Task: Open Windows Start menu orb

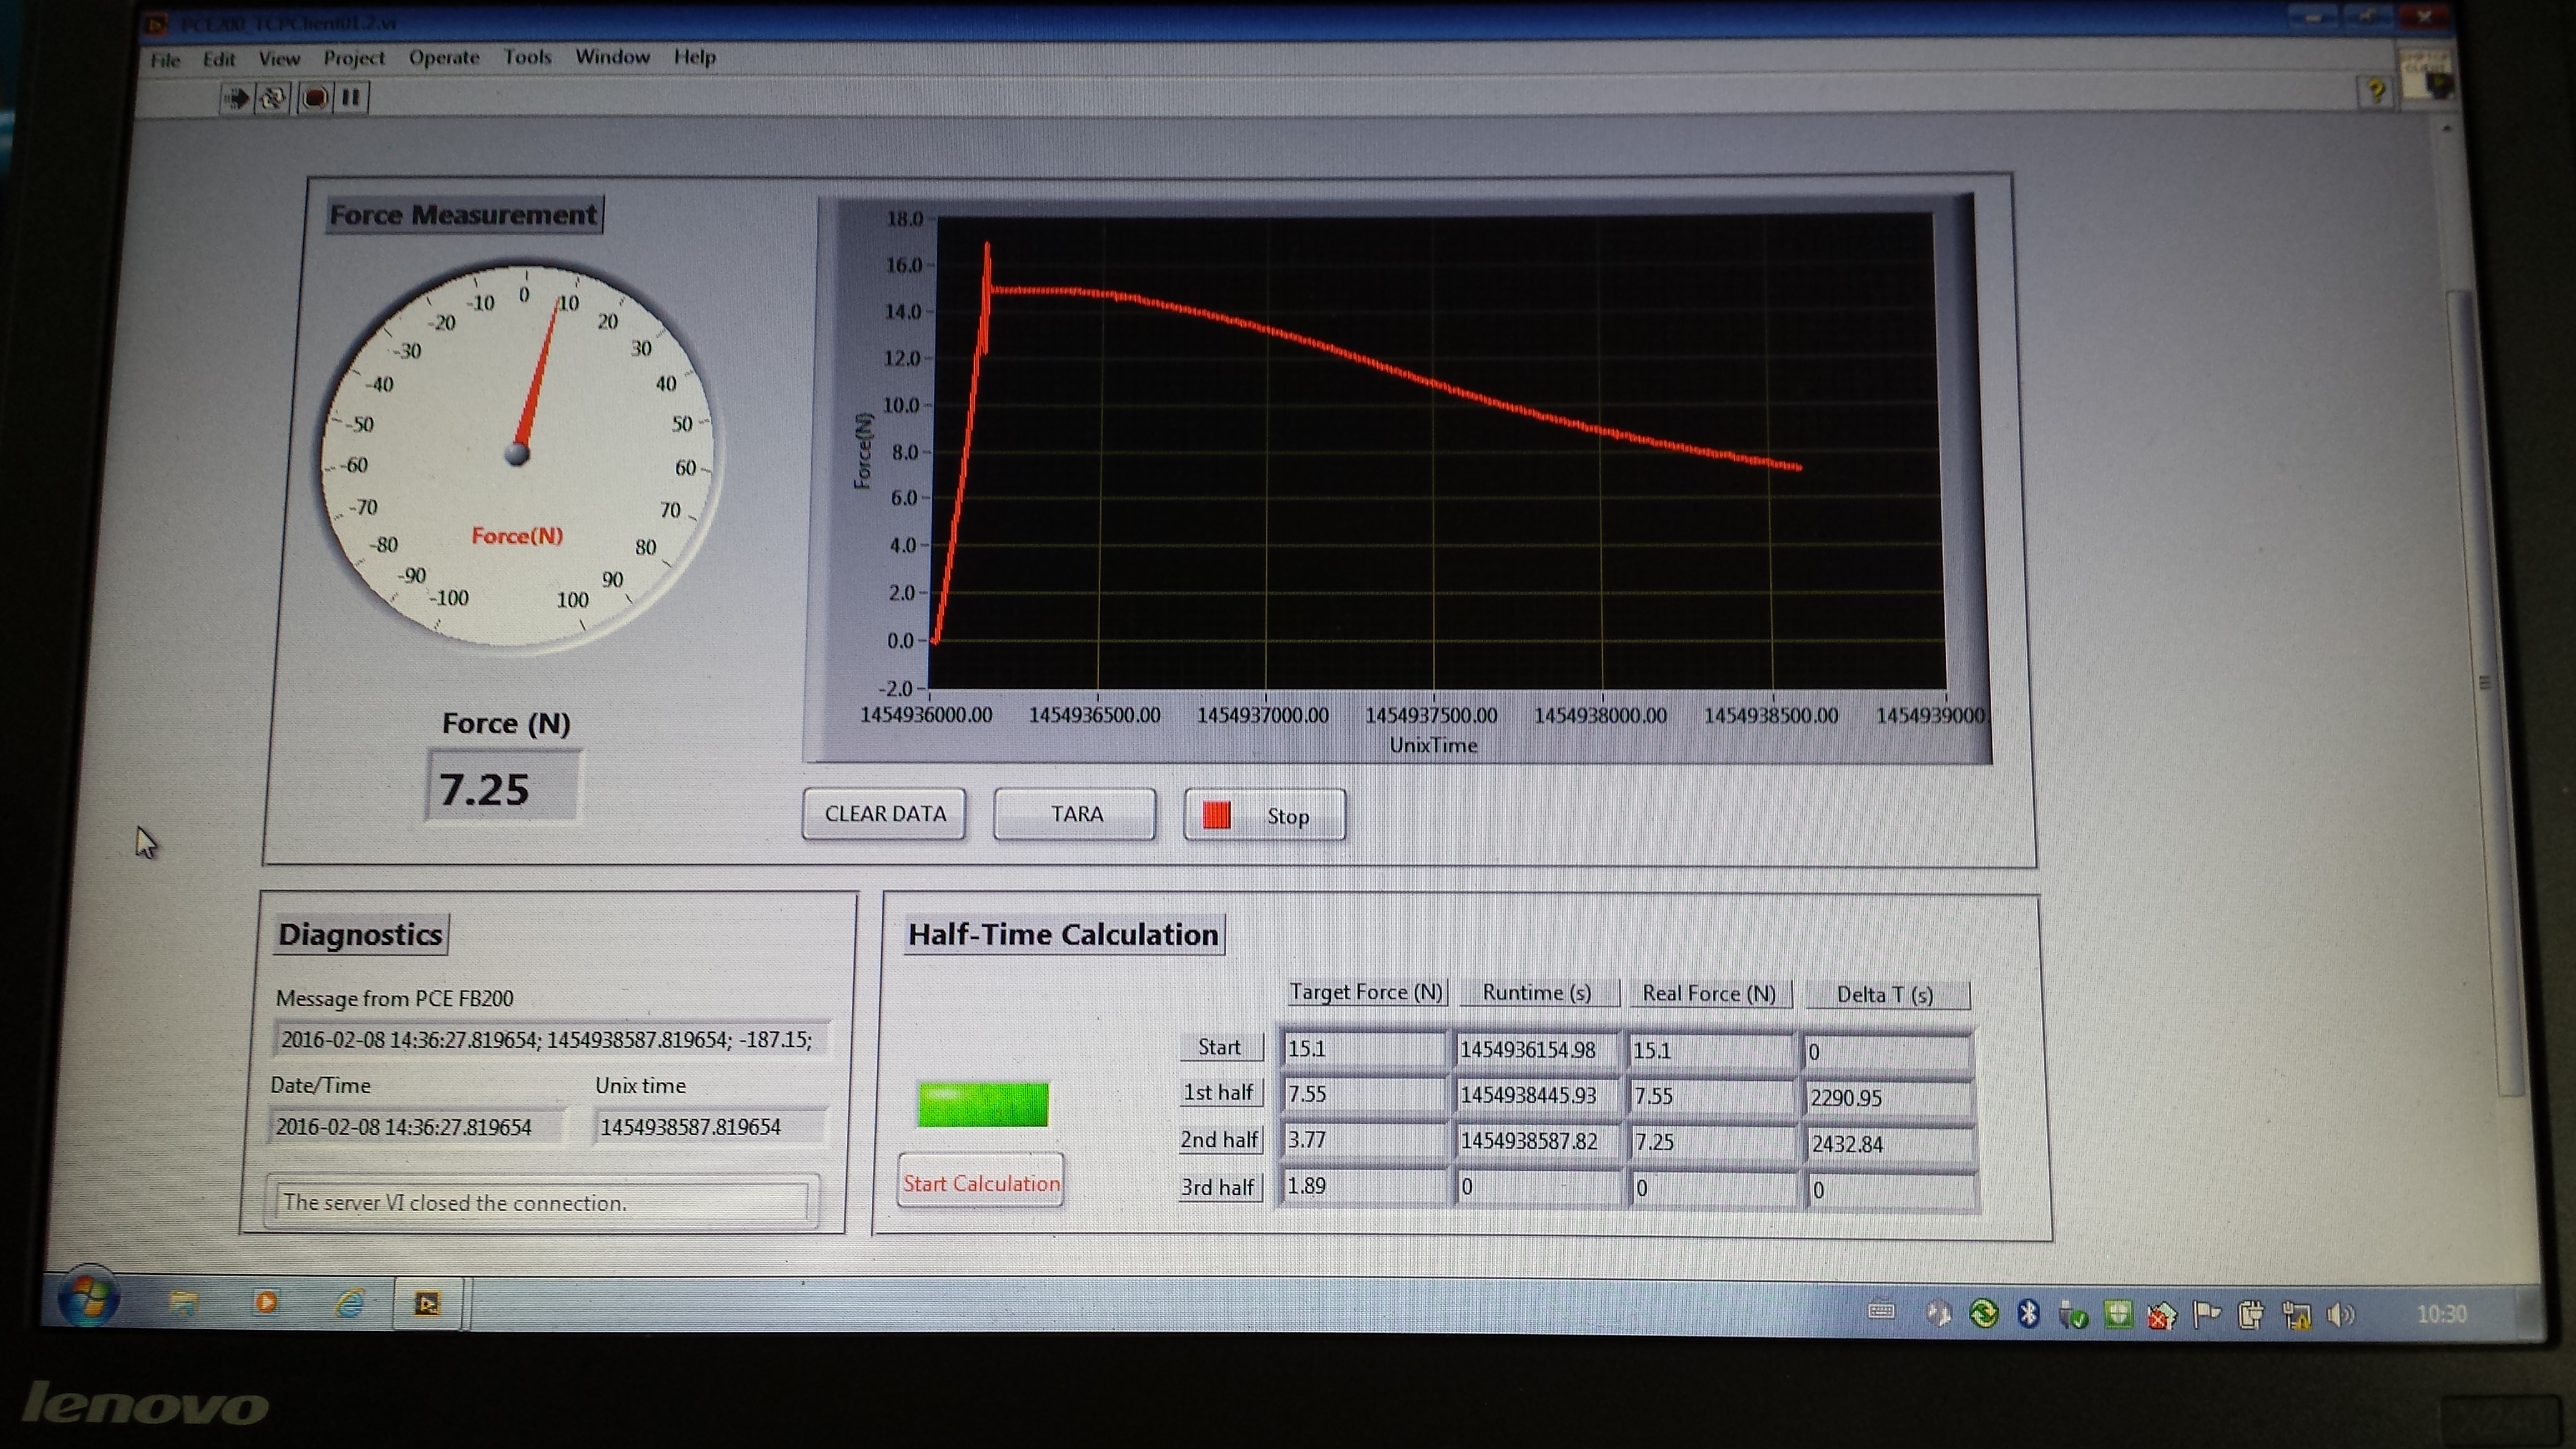Action: tap(88, 1299)
